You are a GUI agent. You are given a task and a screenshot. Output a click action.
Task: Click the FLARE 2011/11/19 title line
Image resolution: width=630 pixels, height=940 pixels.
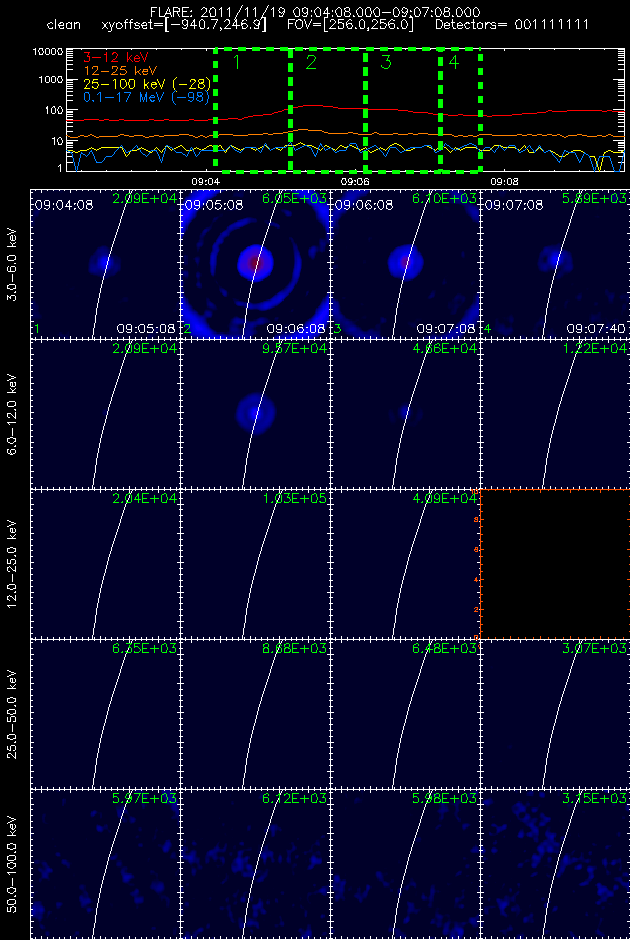pyautogui.click(x=315, y=13)
